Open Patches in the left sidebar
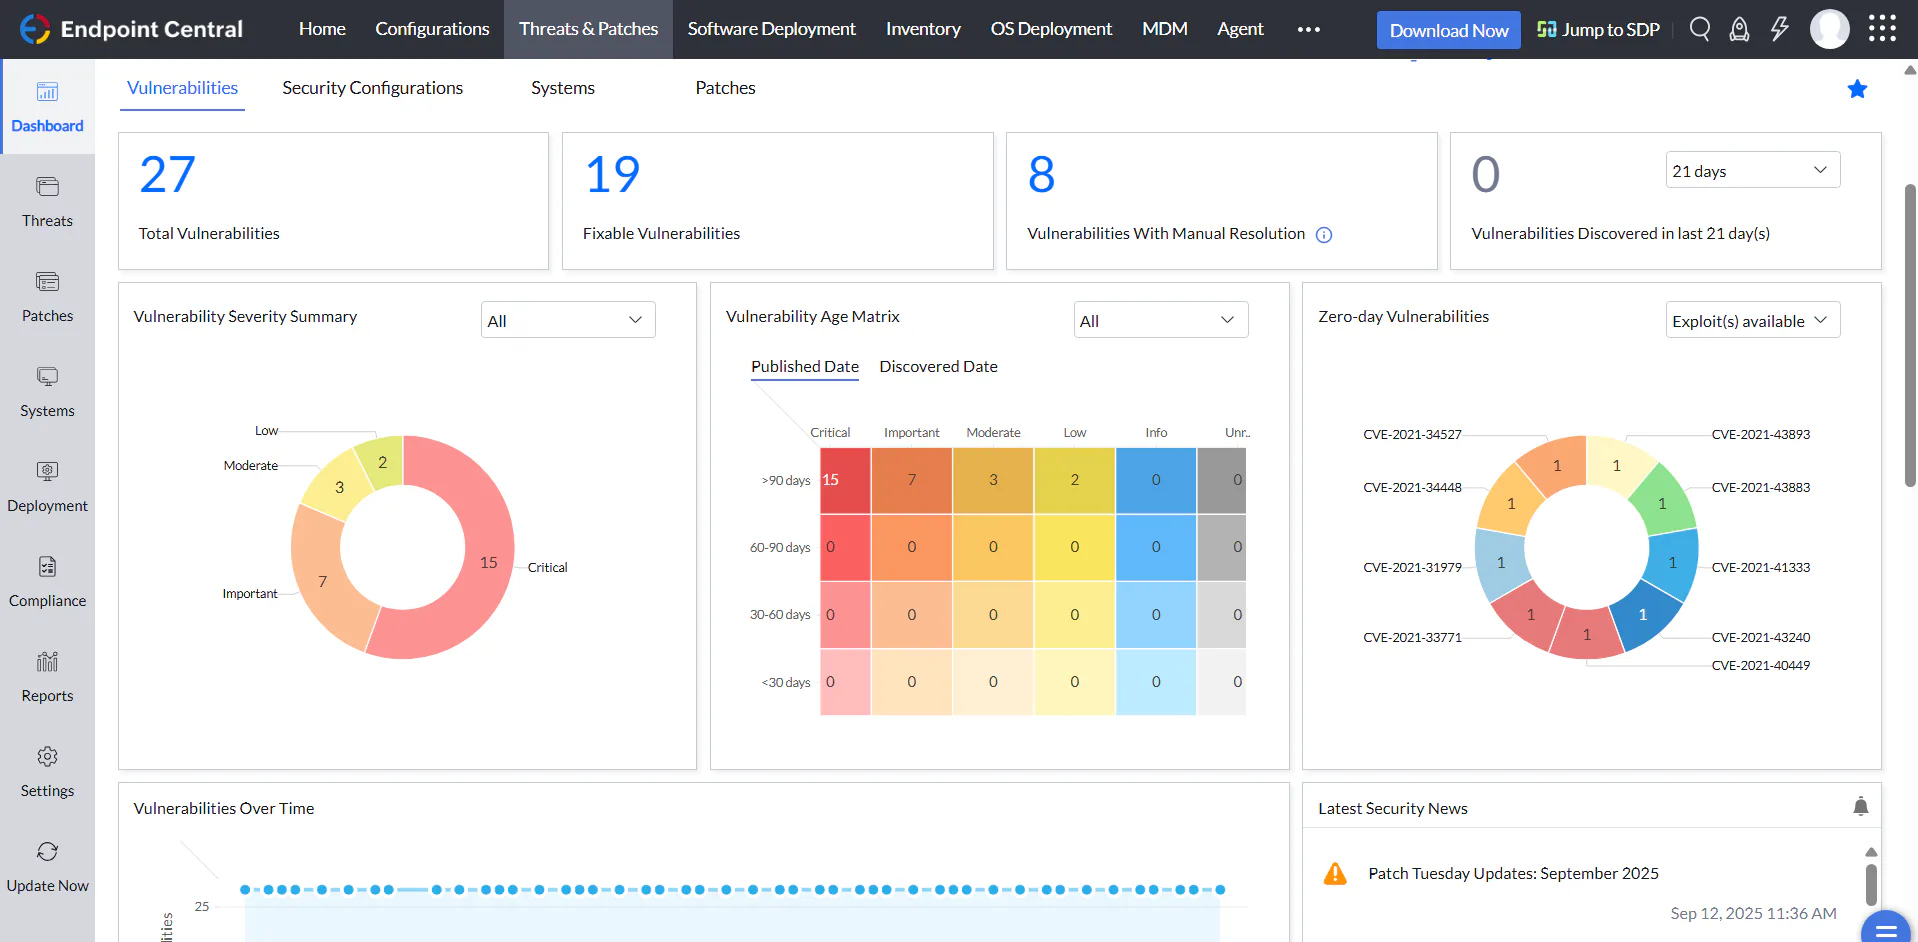Screen dimensions: 1918x942 click(x=47, y=297)
